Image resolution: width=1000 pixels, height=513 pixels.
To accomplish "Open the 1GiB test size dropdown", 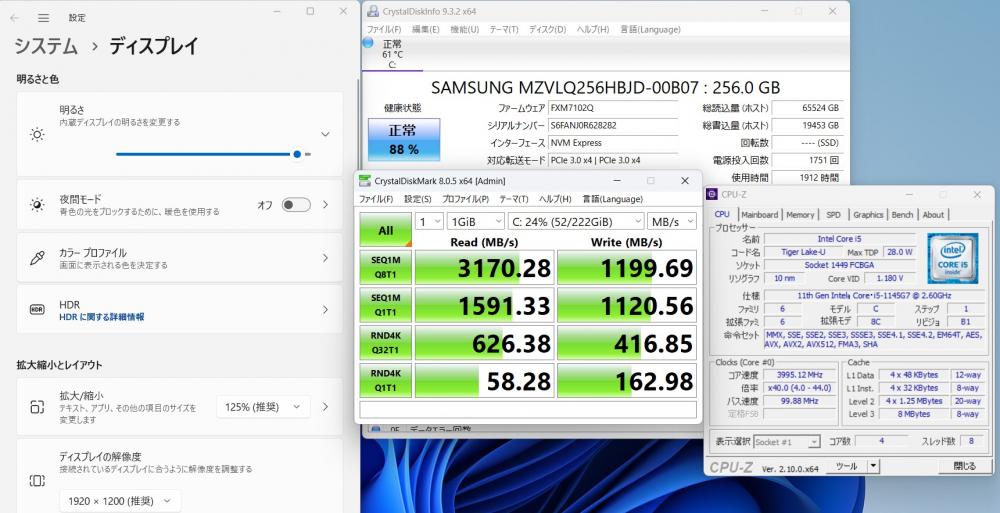I will coord(476,221).
